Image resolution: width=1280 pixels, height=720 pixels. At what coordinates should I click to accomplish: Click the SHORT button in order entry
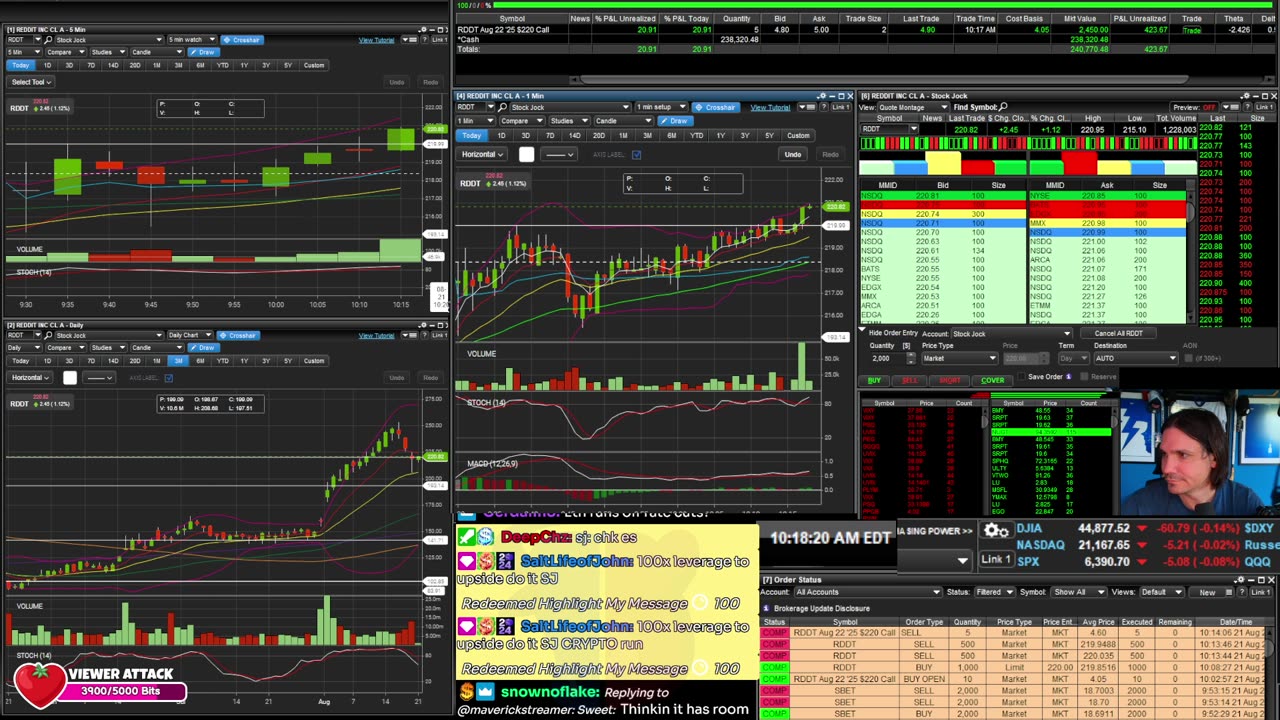[x=949, y=380]
